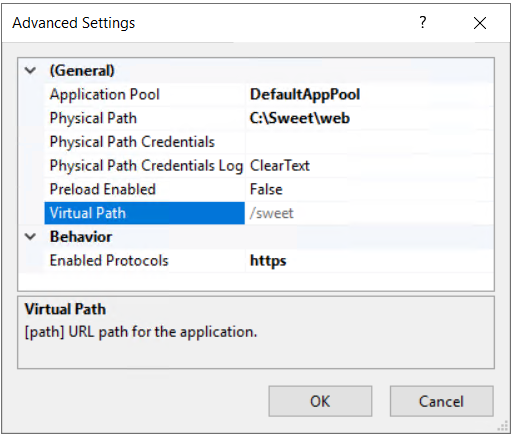Screen dimensions: 512x435
Task: Select the Application Pool property row
Action: [269, 94]
